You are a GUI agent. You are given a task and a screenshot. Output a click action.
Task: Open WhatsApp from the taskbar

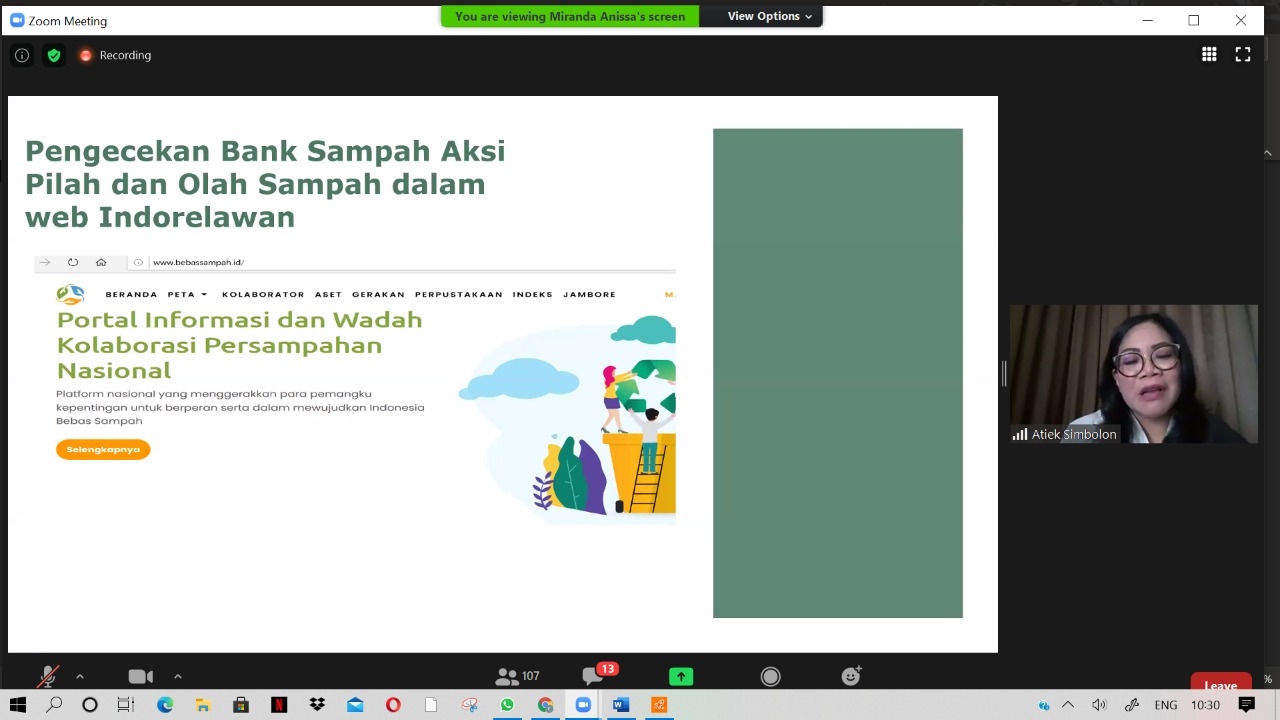click(x=507, y=705)
